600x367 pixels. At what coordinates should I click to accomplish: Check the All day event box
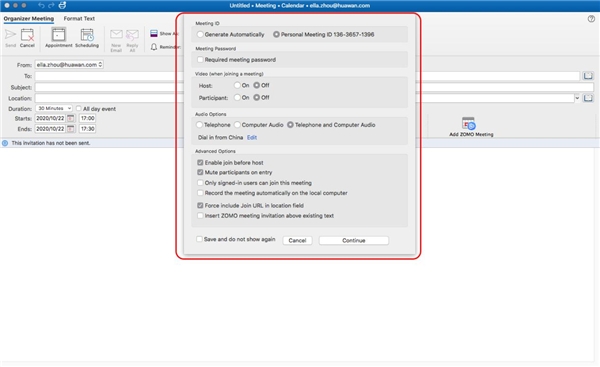coord(79,109)
